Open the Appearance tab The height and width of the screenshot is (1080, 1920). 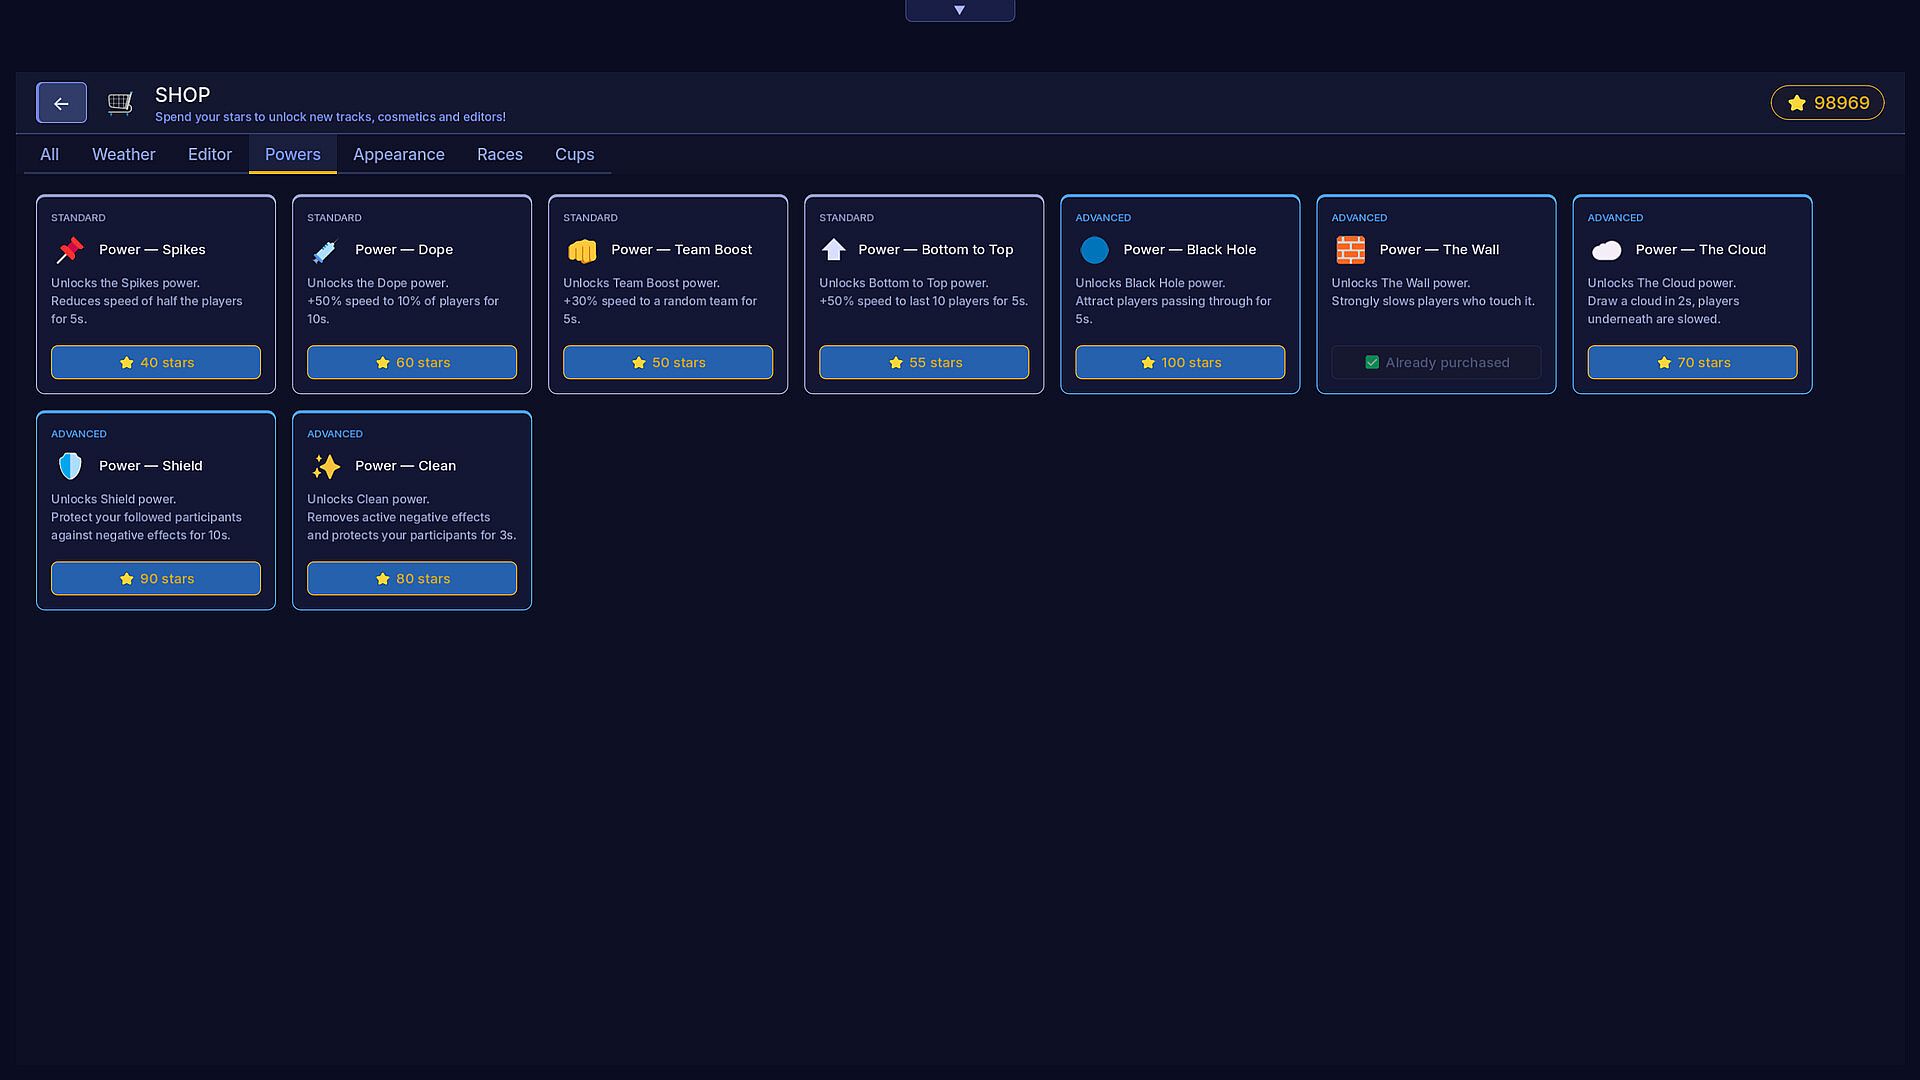[x=399, y=154]
